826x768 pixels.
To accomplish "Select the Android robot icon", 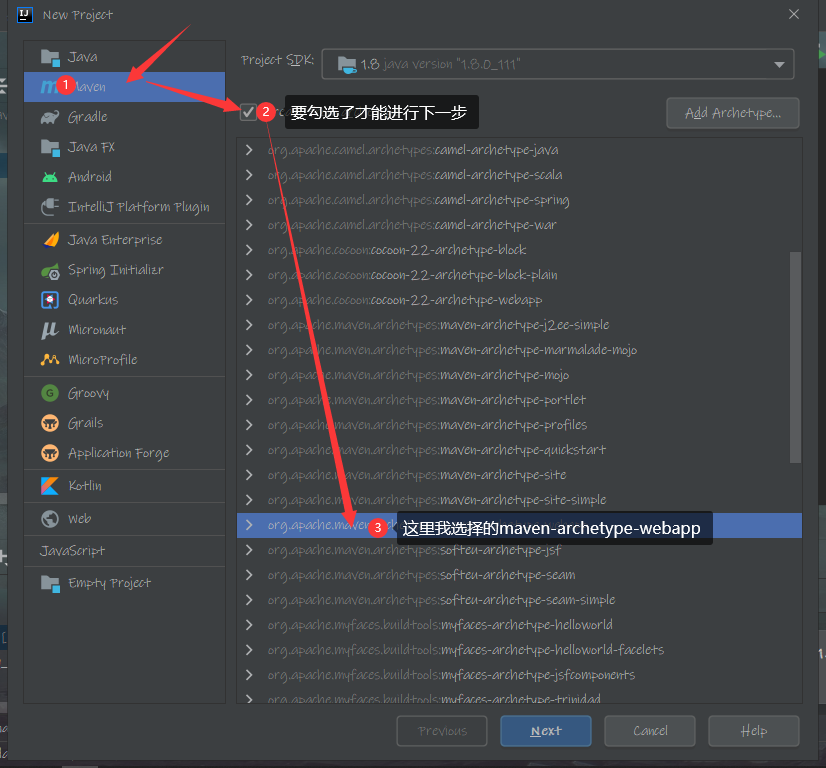I will [50, 177].
